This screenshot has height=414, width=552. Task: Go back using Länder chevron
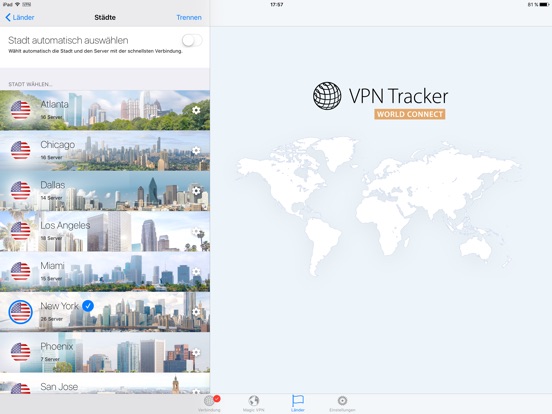[20, 17]
